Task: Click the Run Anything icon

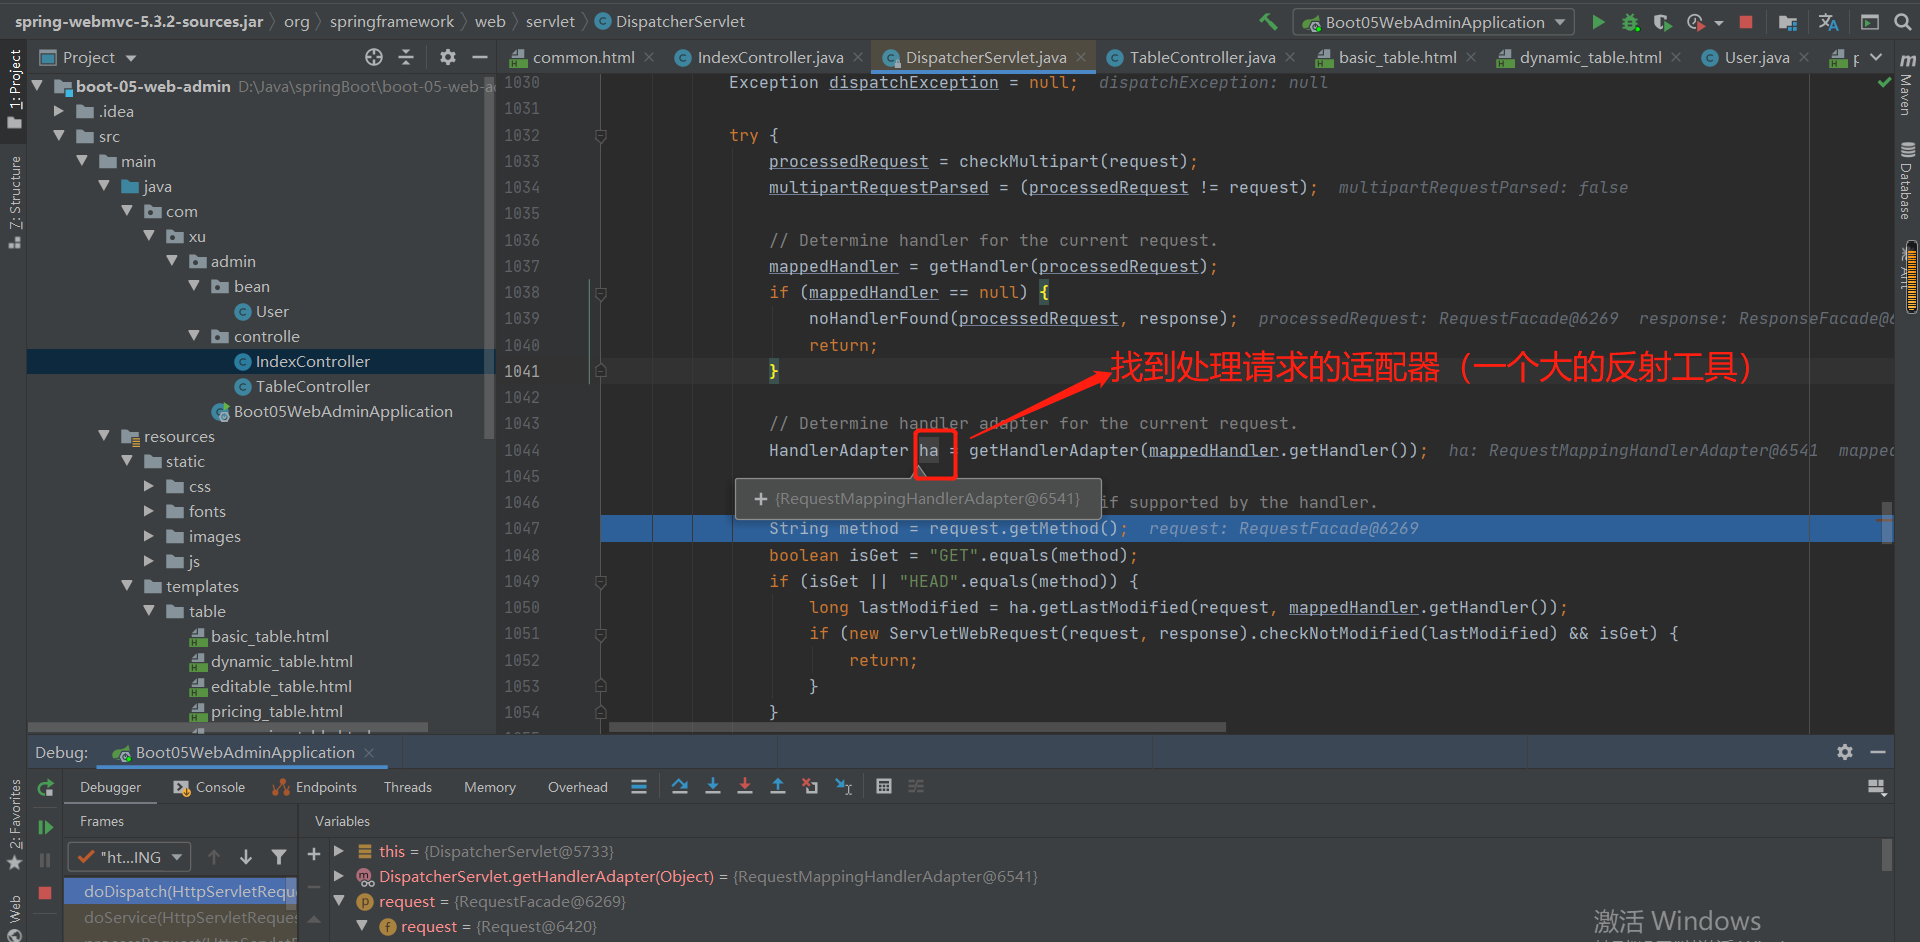Action: pos(1869,22)
